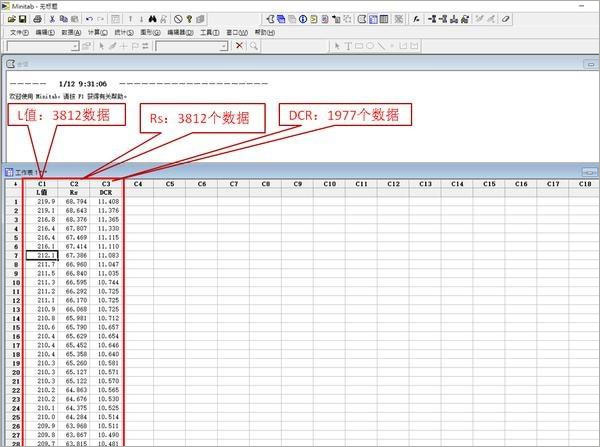Image resolution: width=600 pixels, height=447 pixels.
Task: Open History with the yellow scroll icon
Action: point(314,19)
